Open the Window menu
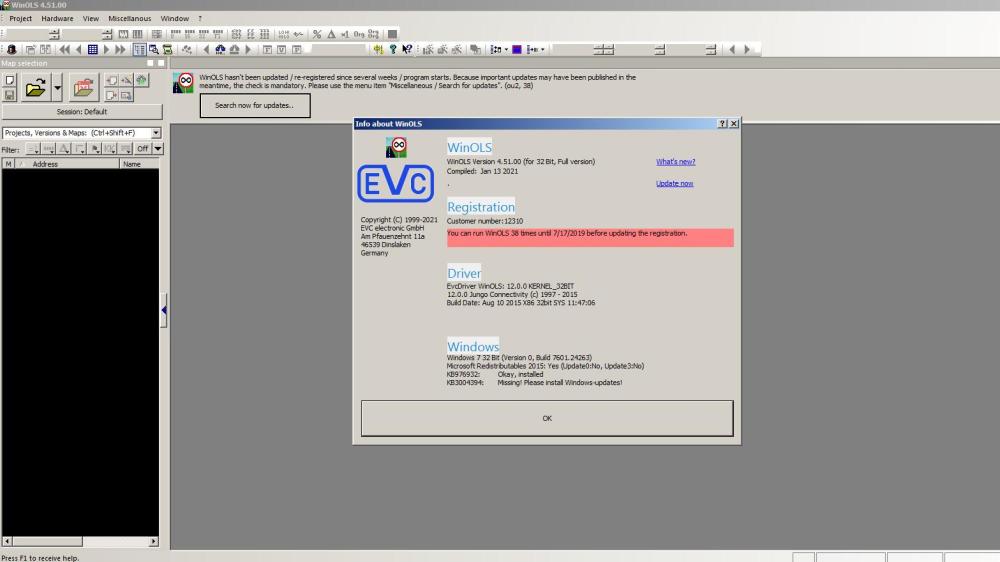This screenshot has height=562, width=1000. [174, 18]
